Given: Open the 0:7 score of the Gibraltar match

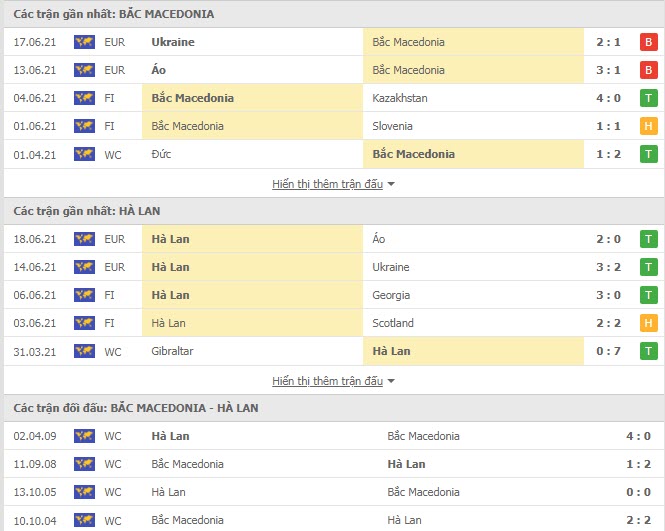Looking at the screenshot, I should tap(608, 351).
